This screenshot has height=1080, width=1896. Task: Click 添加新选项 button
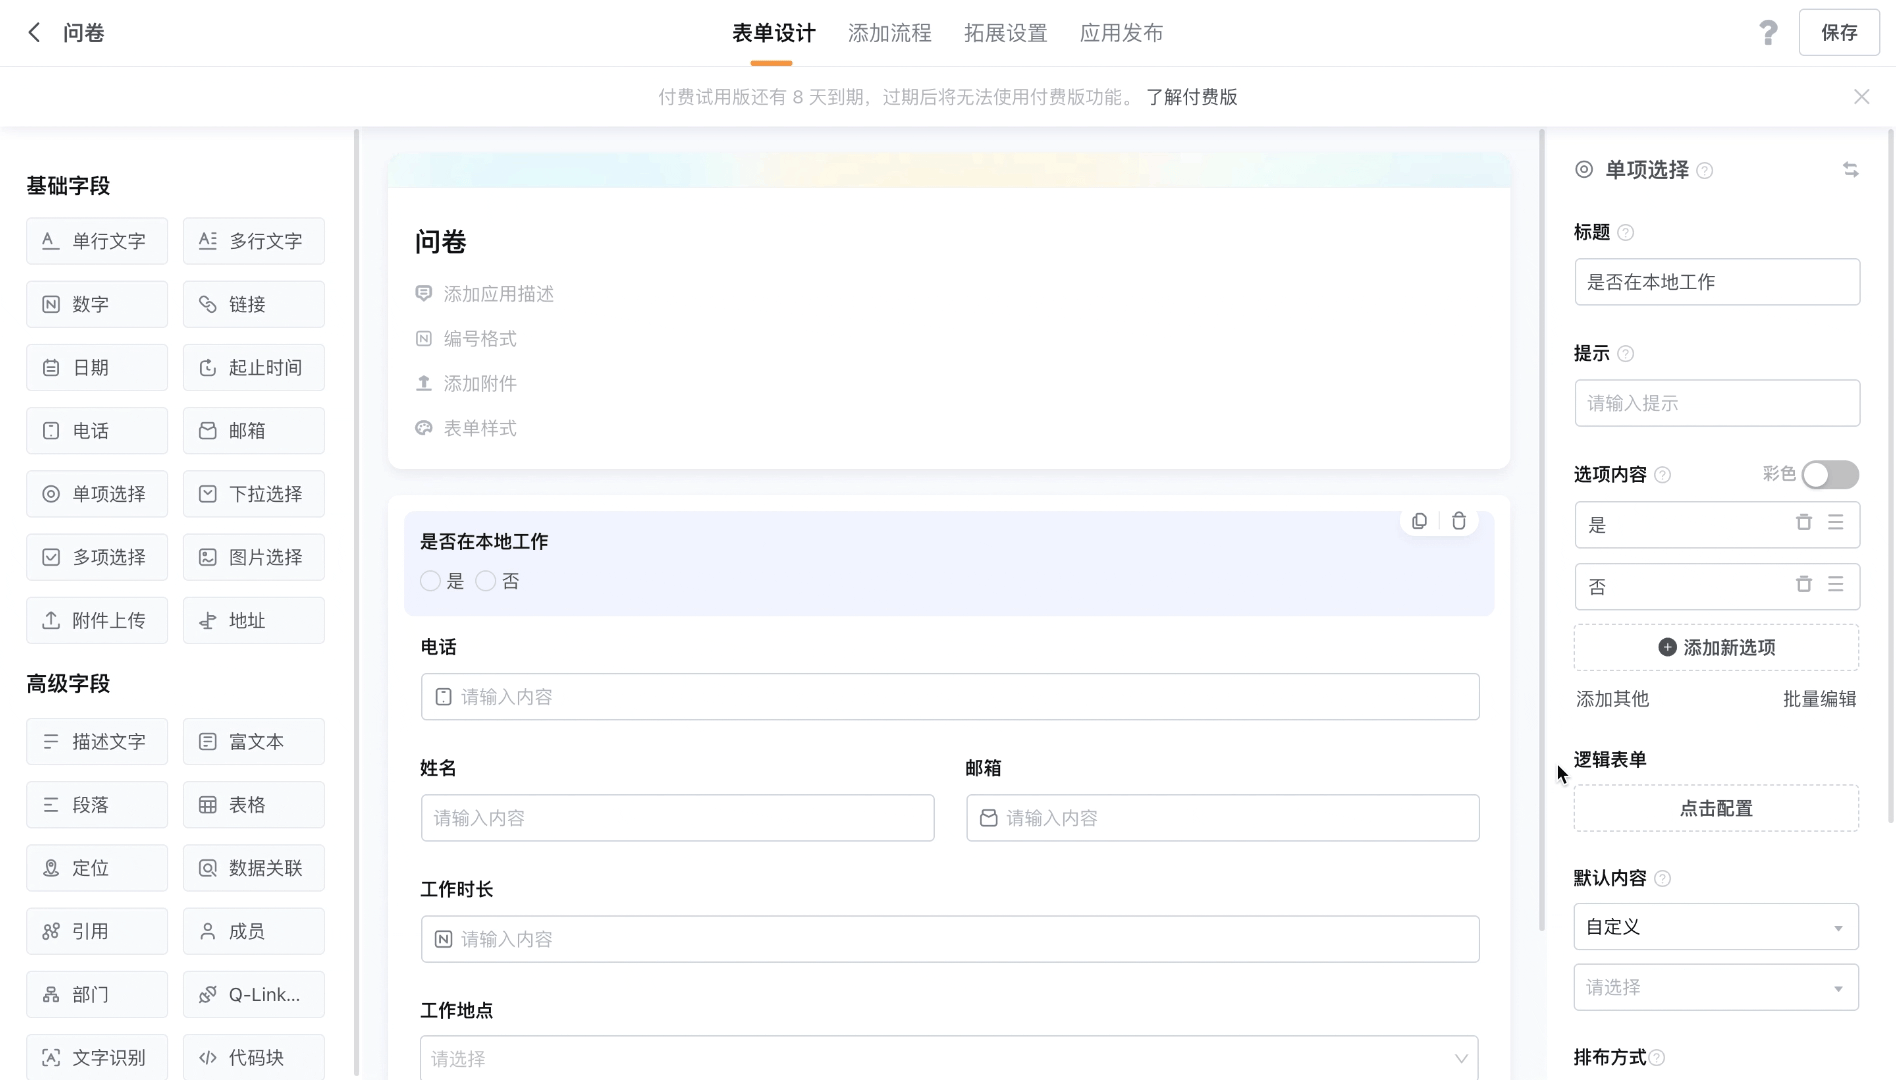(1716, 648)
